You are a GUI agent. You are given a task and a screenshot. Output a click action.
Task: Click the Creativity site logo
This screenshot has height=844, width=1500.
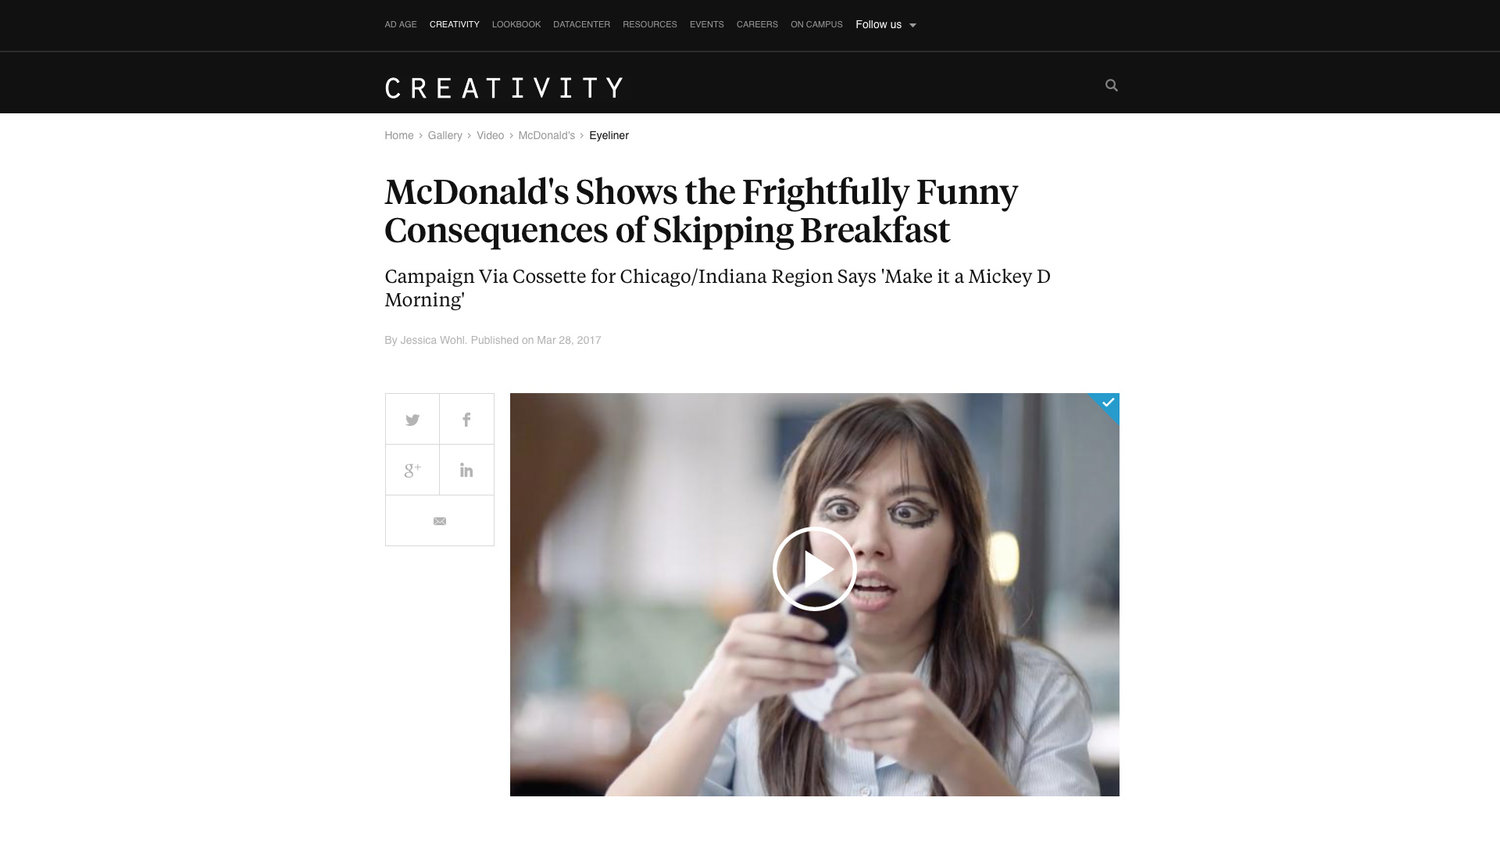click(x=504, y=88)
